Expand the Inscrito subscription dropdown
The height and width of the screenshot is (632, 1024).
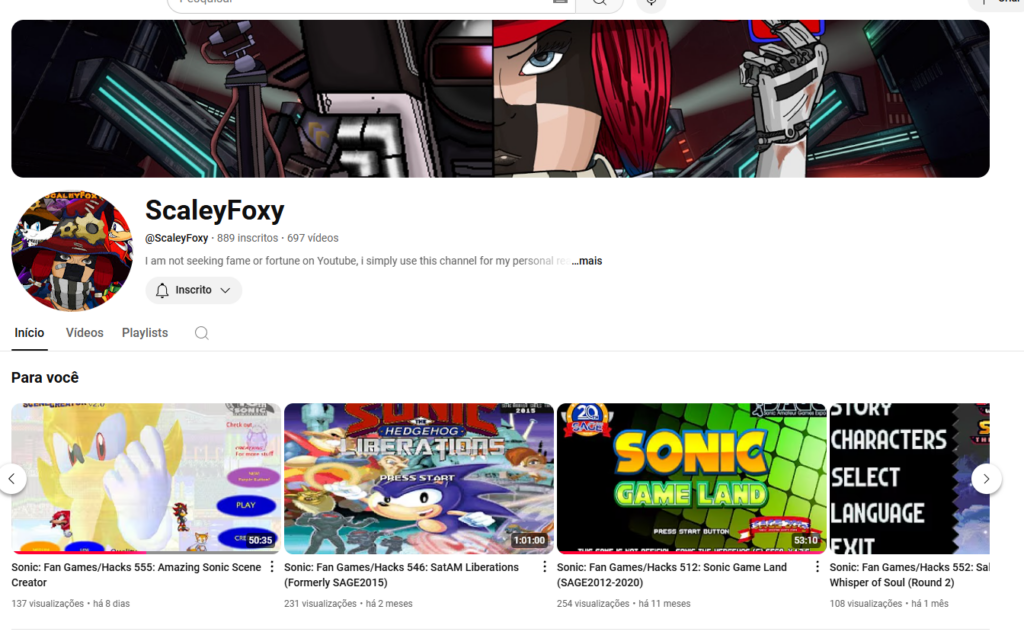(193, 290)
